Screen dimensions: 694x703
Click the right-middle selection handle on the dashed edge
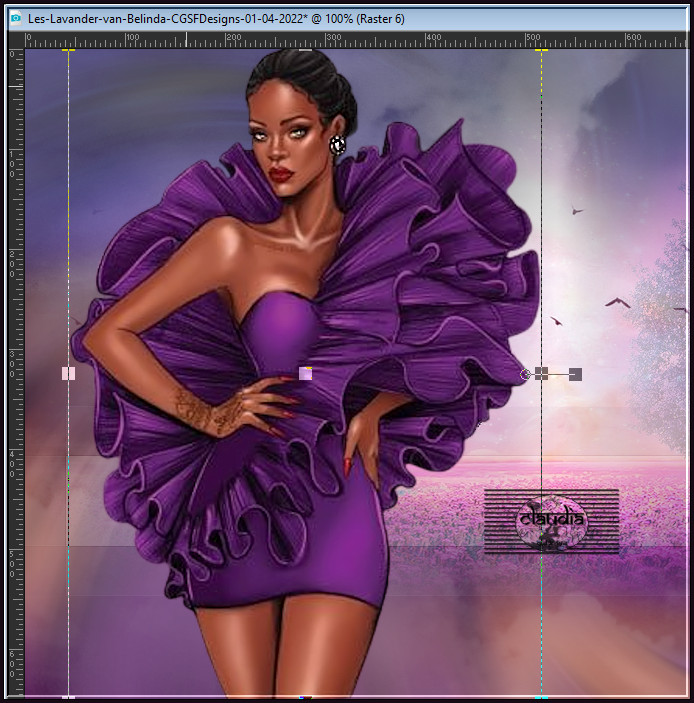pos(542,373)
